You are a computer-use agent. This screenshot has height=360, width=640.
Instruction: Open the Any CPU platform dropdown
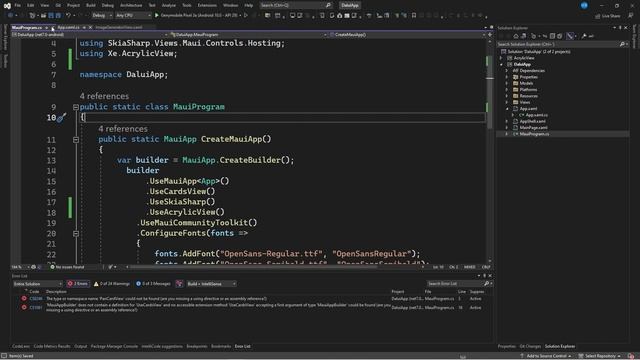133,16
